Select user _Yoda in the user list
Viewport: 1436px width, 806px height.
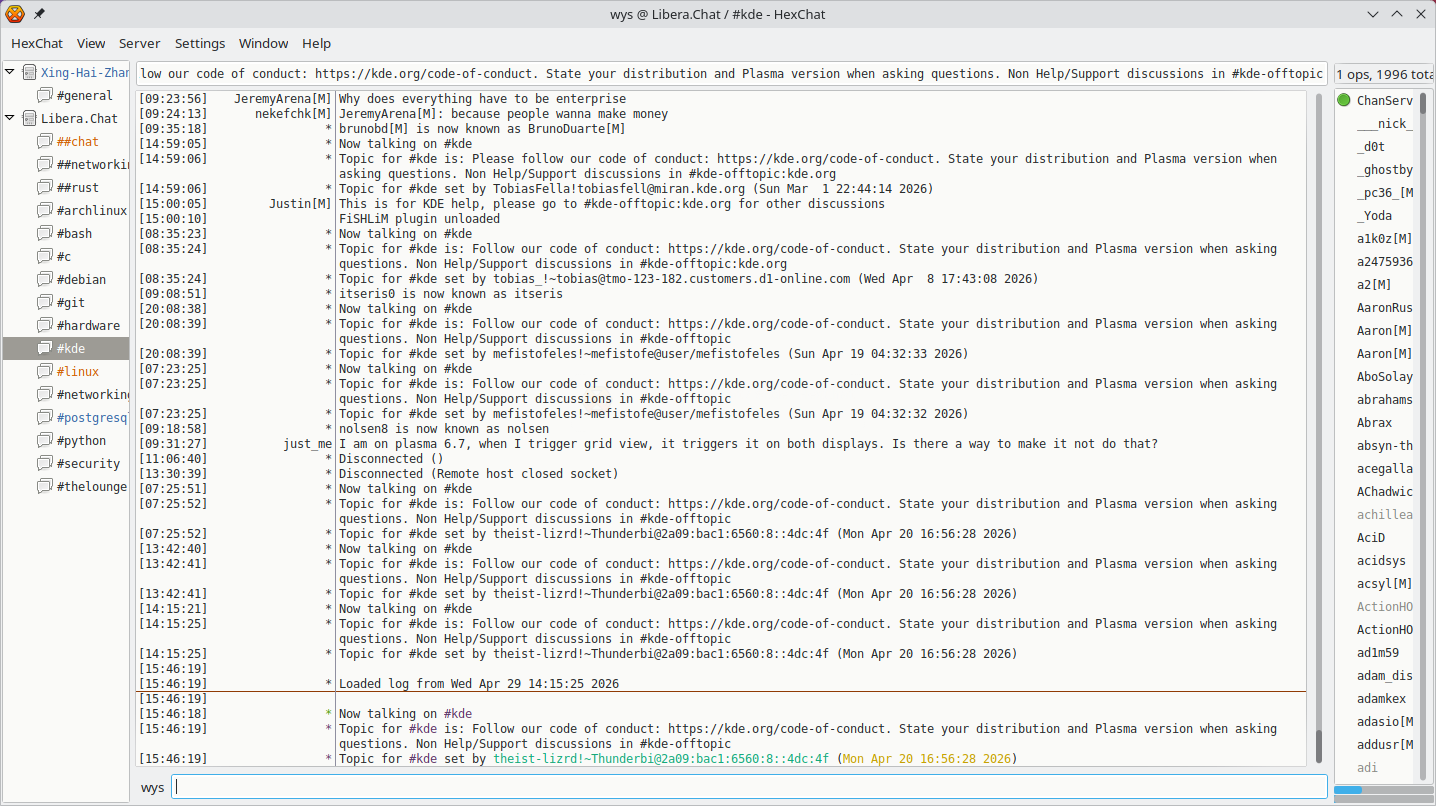pyautogui.click(x=1374, y=216)
